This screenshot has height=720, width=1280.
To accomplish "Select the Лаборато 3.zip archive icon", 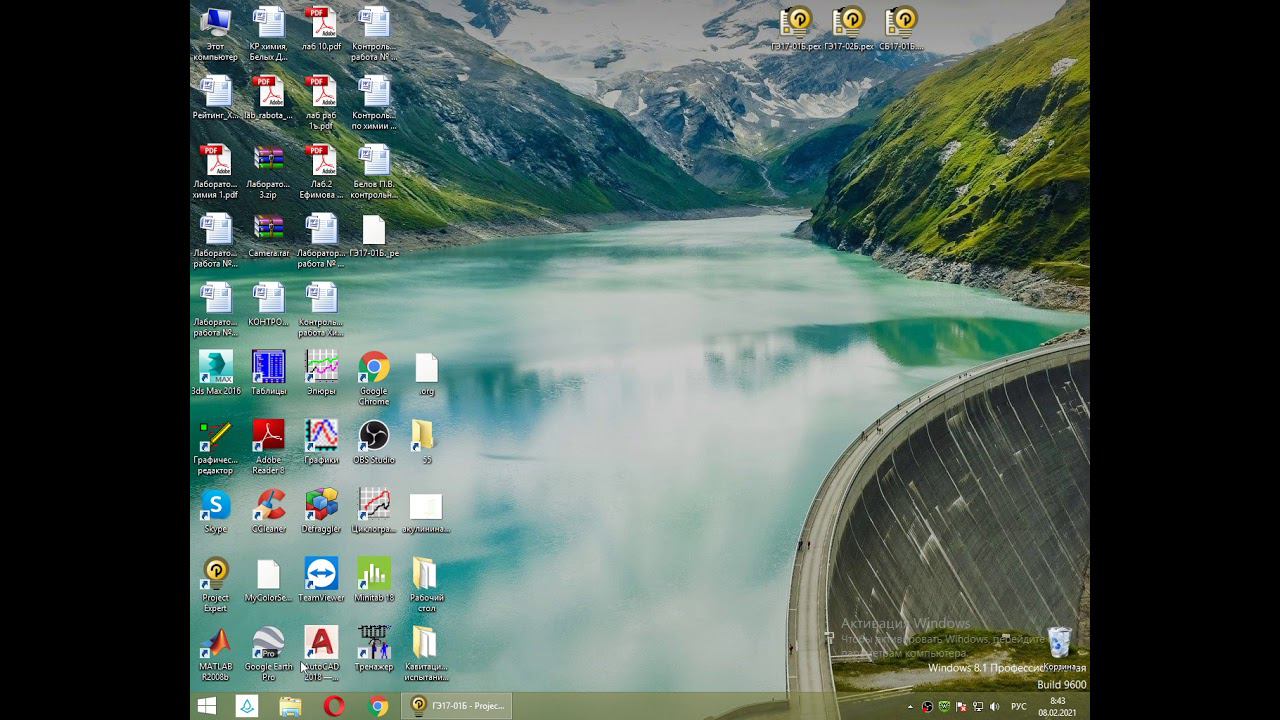I will click(x=268, y=171).
